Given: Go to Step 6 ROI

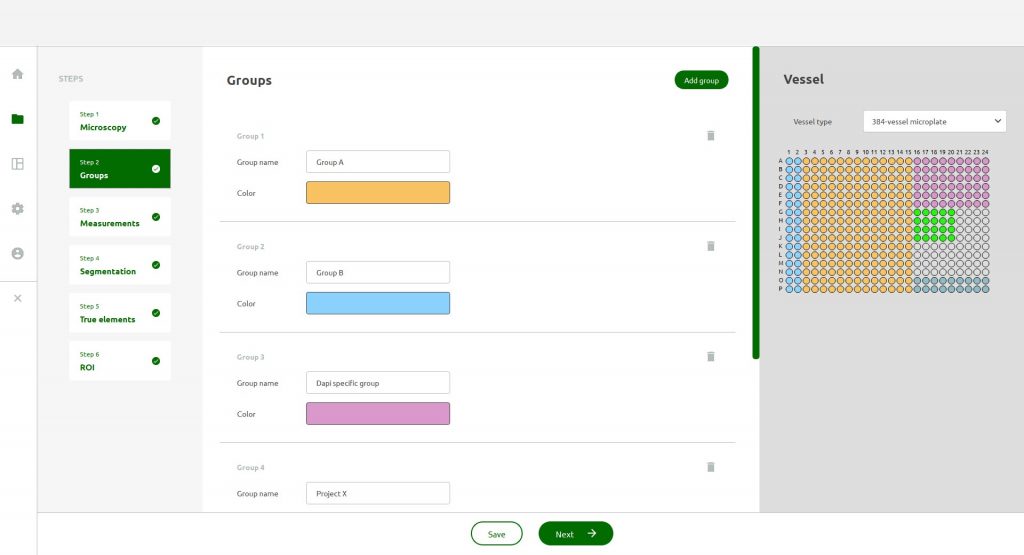Looking at the screenshot, I should point(119,361).
